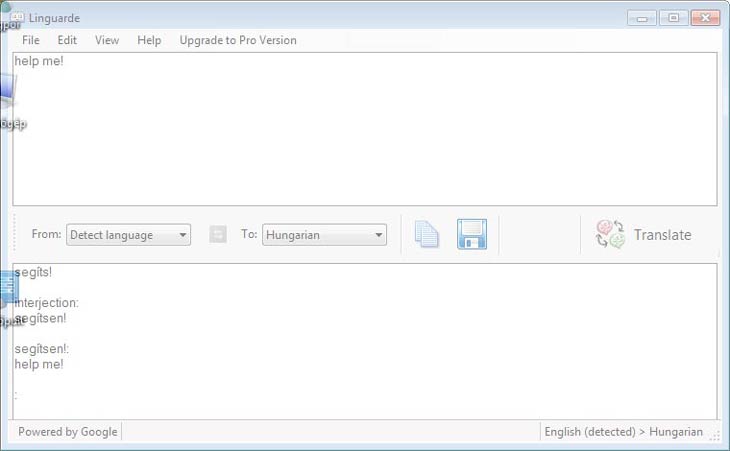
Task: Open the View menu
Action: (x=107, y=40)
